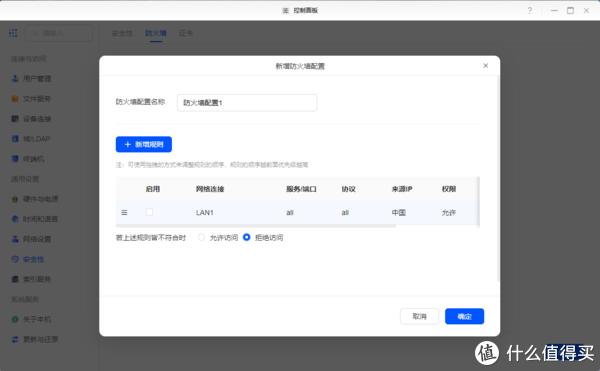Click the 更新与还原 sidebar icon
Viewport: 600px width, 371px height.
click(x=15, y=339)
